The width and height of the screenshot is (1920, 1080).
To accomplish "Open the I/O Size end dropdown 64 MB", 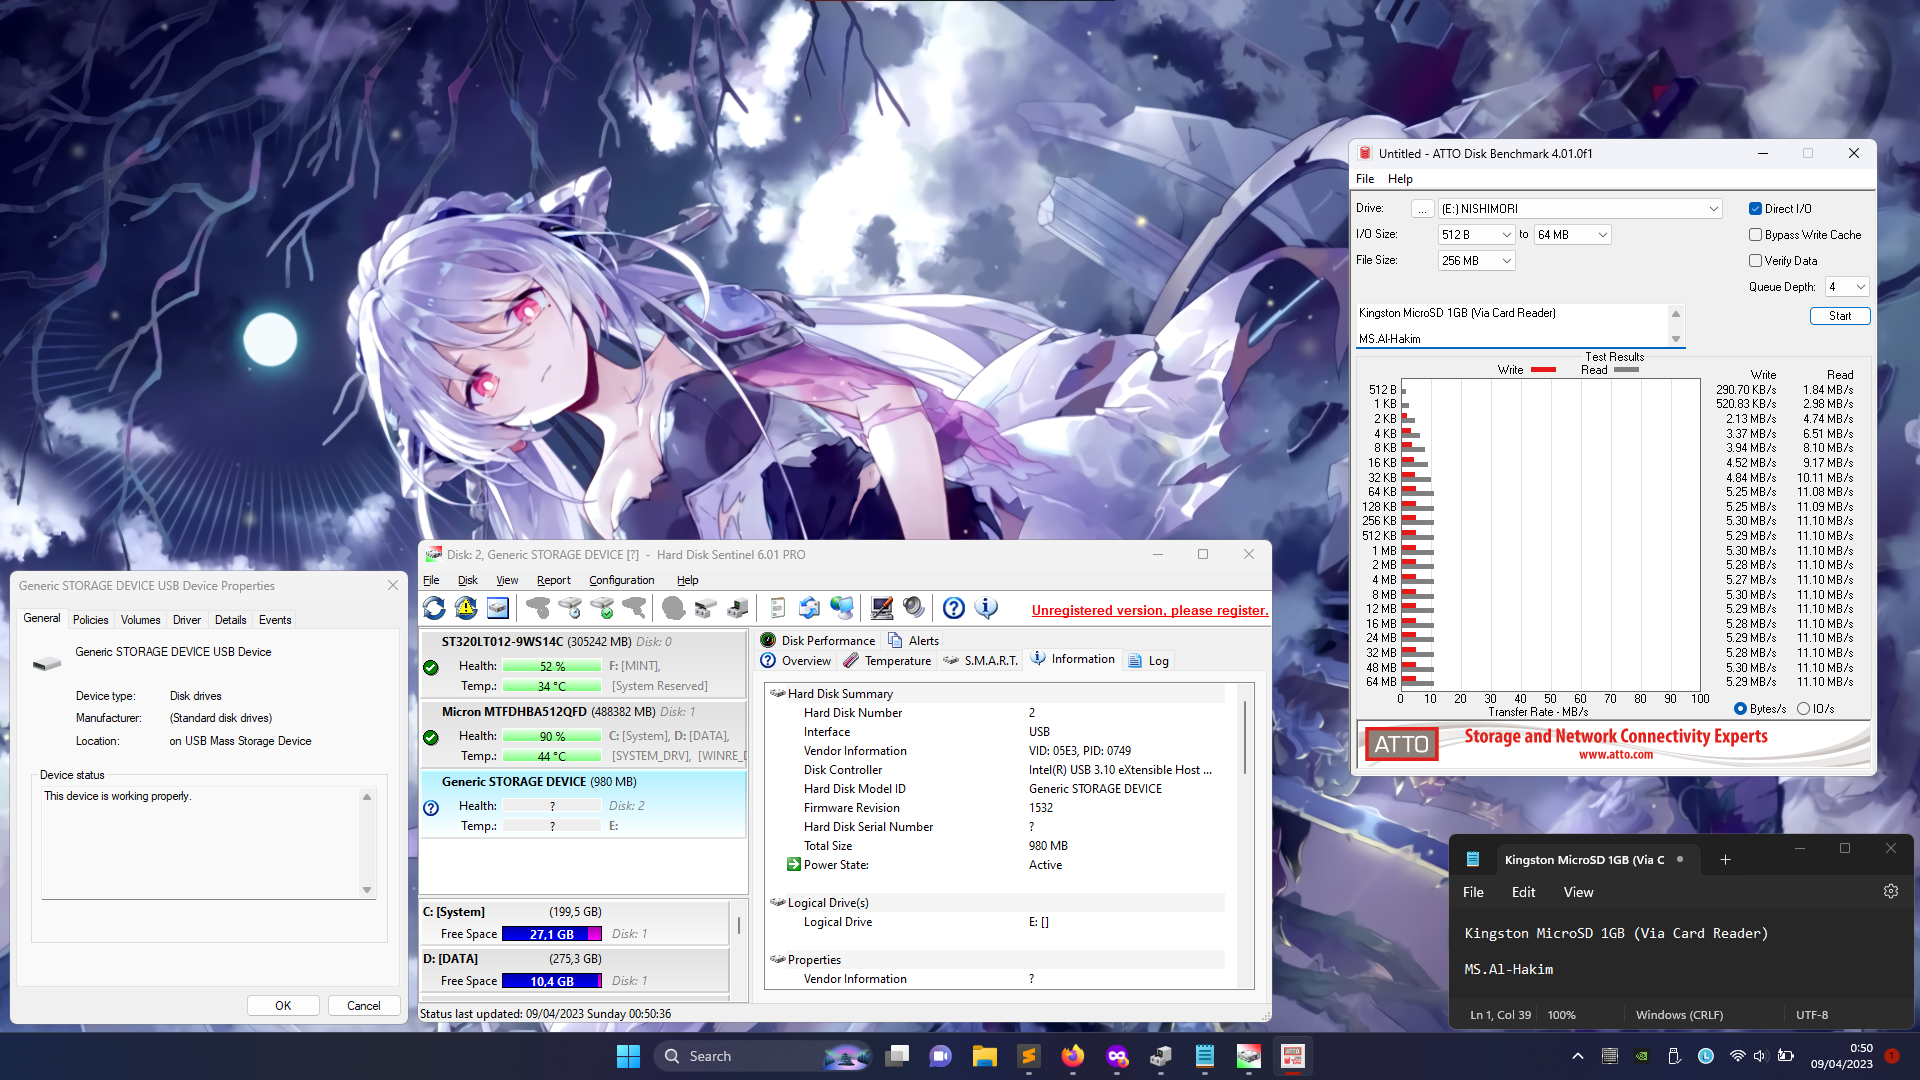I will click(1572, 235).
